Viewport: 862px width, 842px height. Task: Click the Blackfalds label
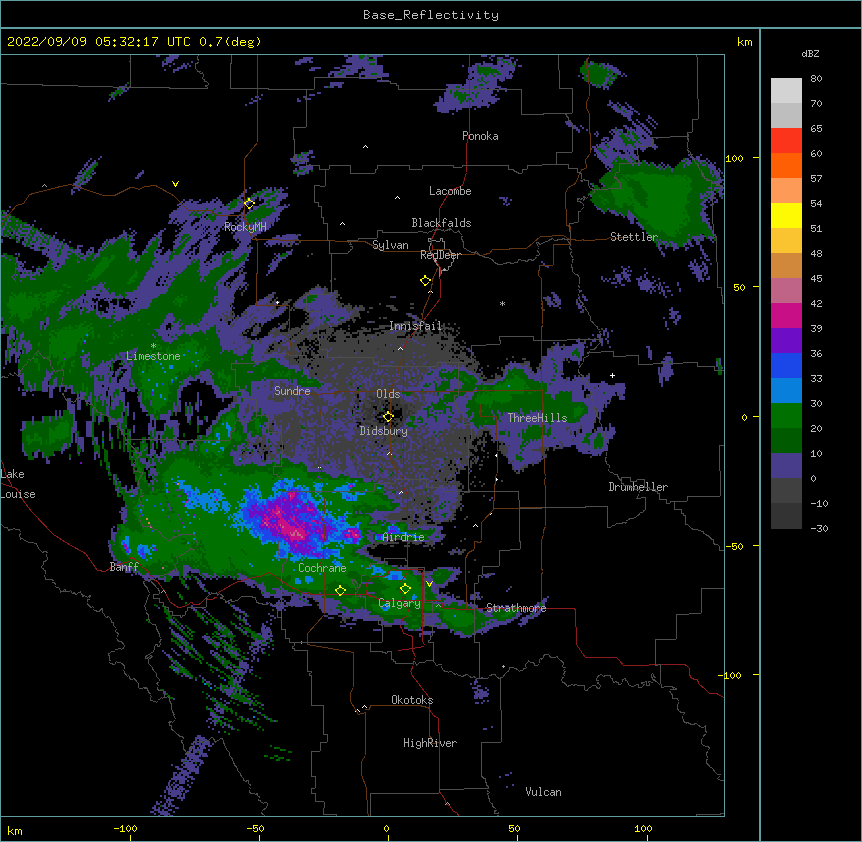[x=441, y=223]
